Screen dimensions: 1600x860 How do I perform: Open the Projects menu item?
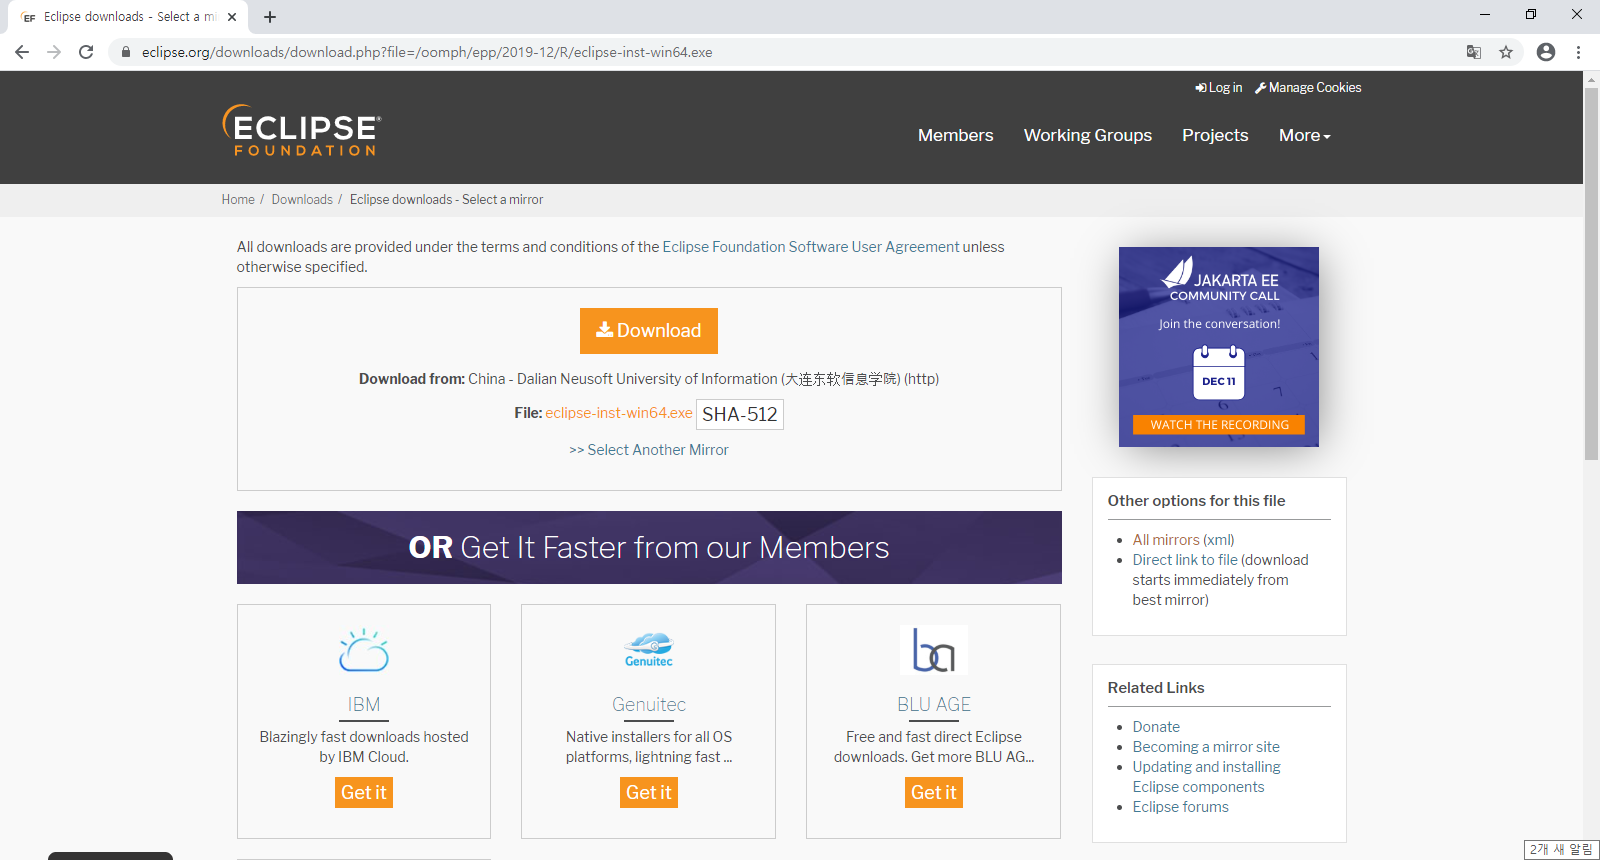point(1215,135)
